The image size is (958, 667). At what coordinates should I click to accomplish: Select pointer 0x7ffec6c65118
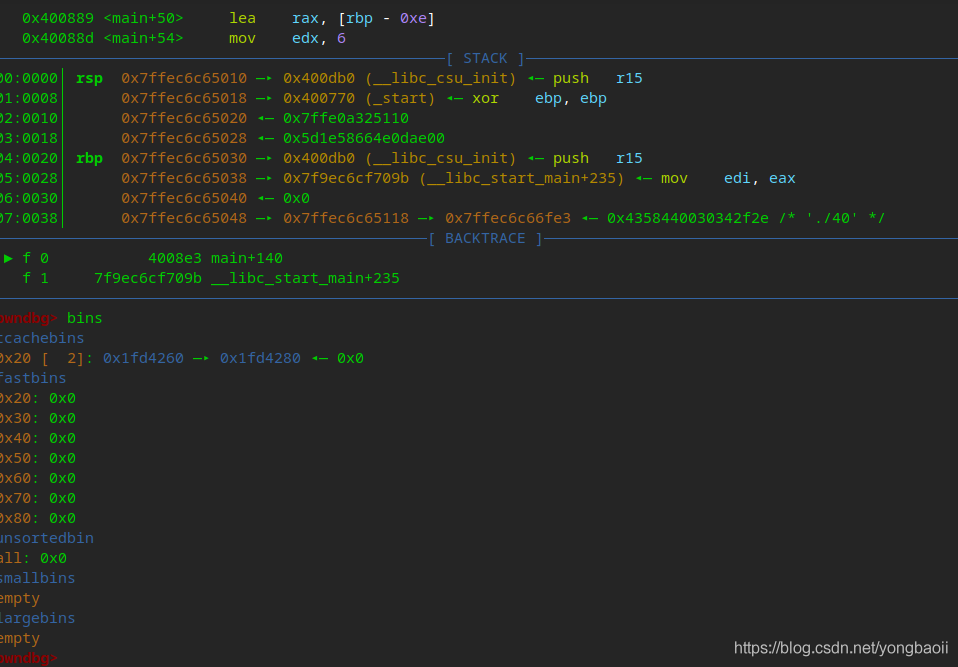(x=346, y=219)
